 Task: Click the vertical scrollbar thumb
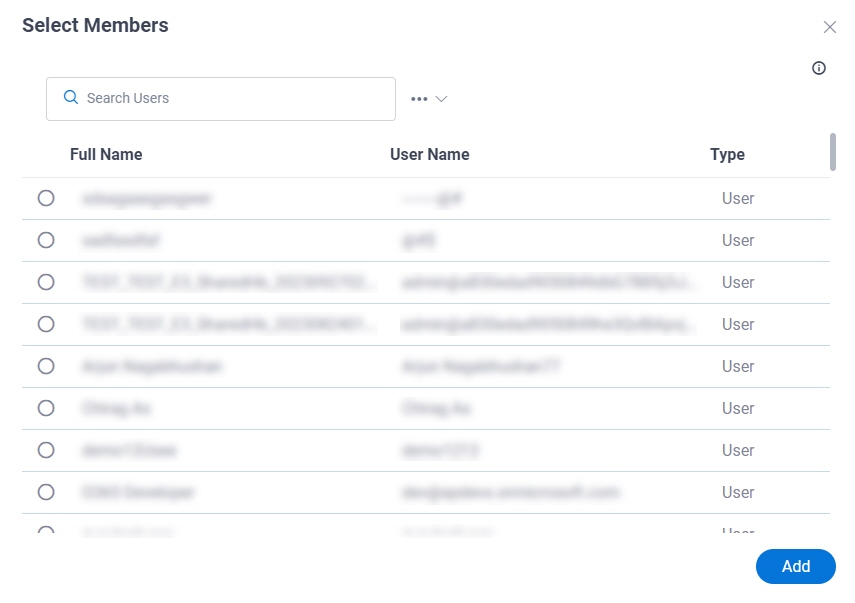coord(833,152)
